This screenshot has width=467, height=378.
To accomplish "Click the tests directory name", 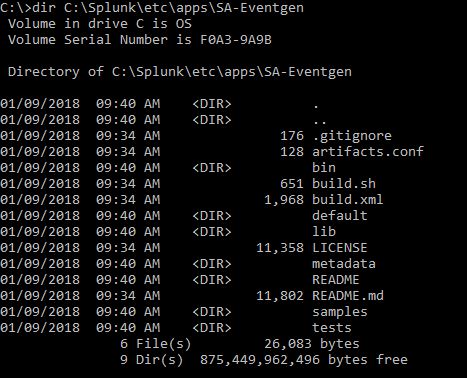I will pyautogui.click(x=332, y=328).
